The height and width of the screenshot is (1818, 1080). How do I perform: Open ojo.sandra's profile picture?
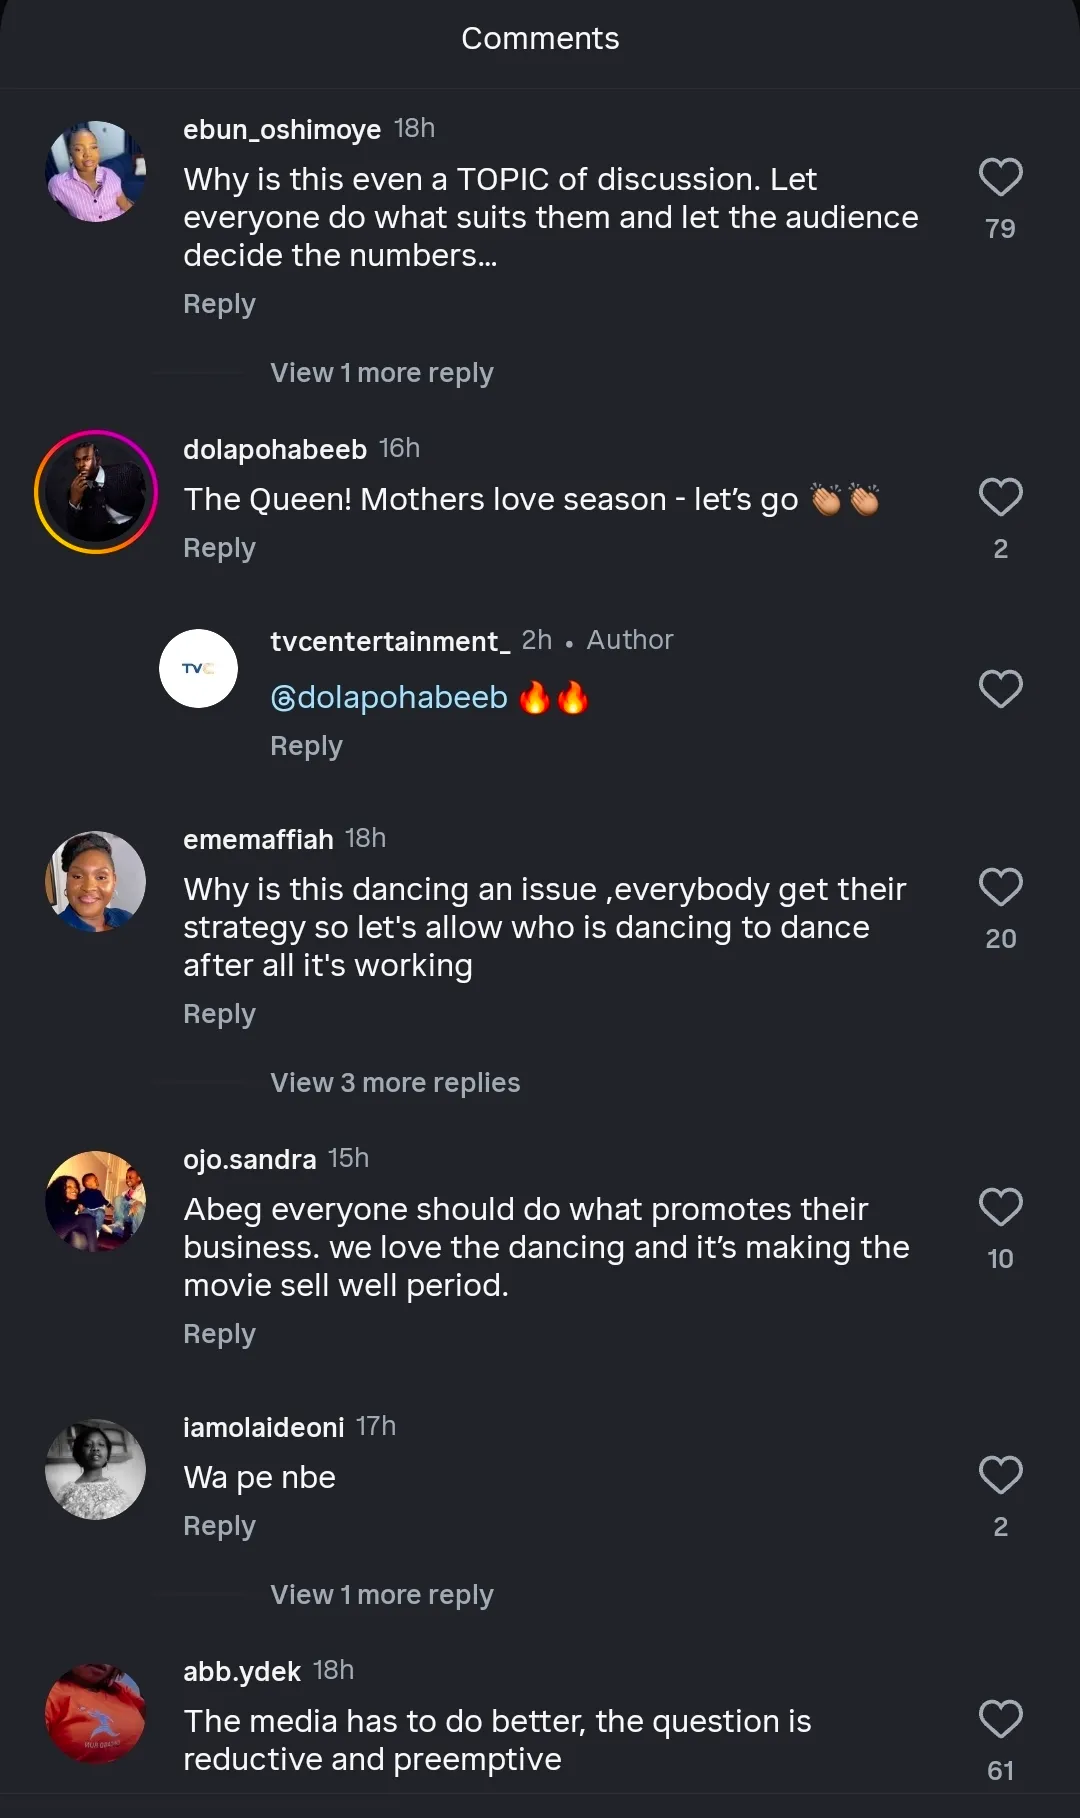[96, 1201]
